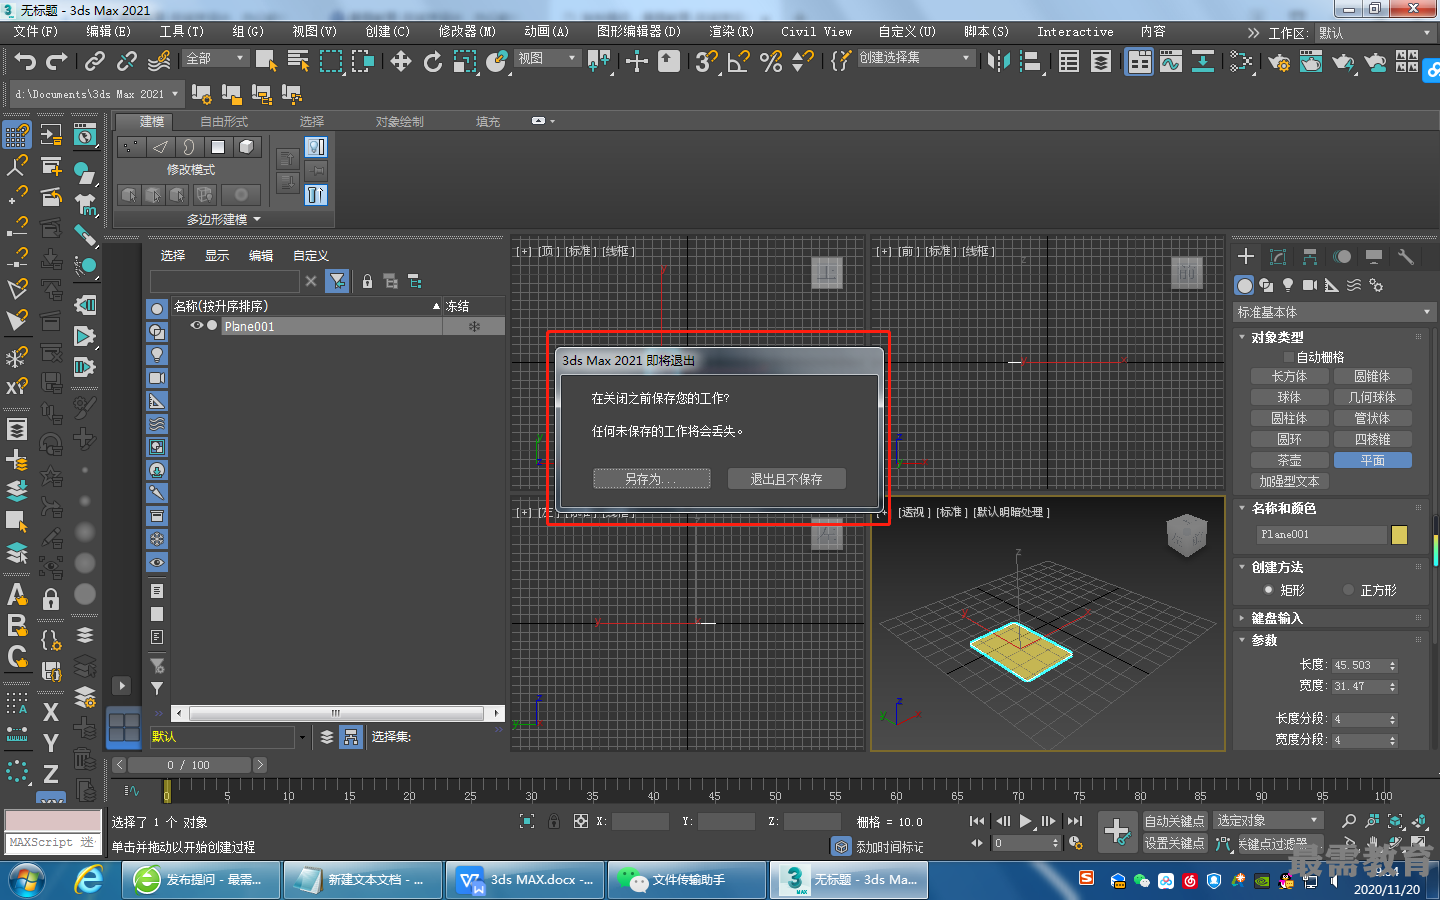The image size is (1440, 900).
Task: Click 退出且不保存 in the dialog
Action: click(787, 479)
